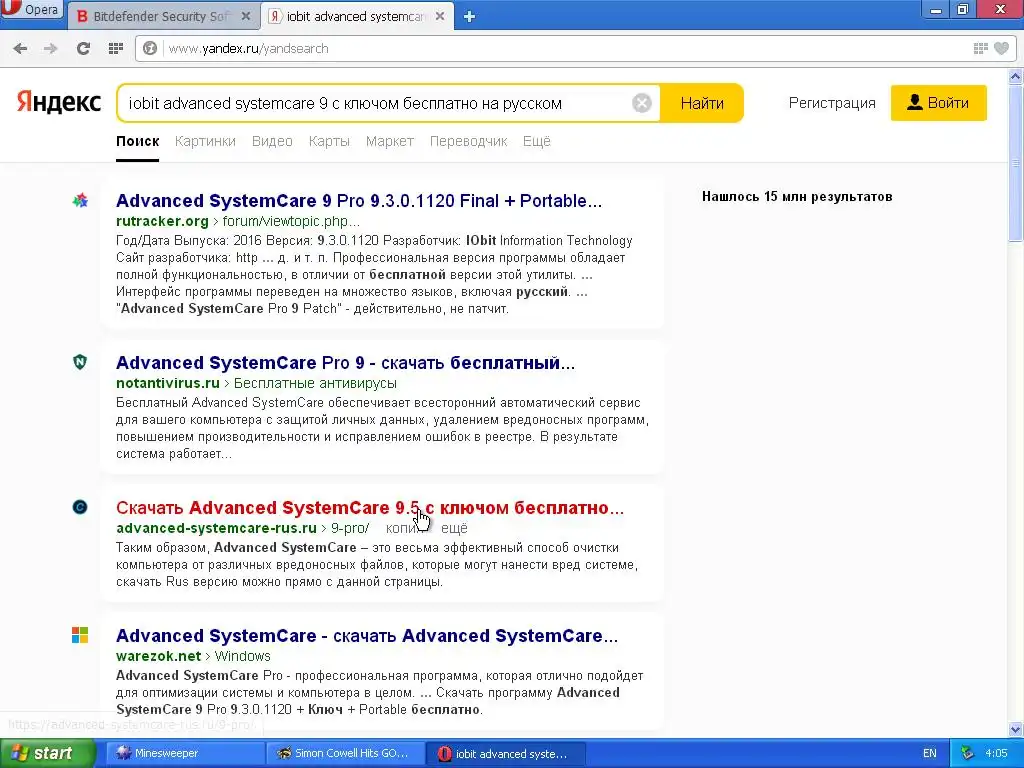Image resolution: width=1024 pixels, height=768 pixels.
Task: Click the warezok.net Windows-flag favicon
Action: pos(80,635)
